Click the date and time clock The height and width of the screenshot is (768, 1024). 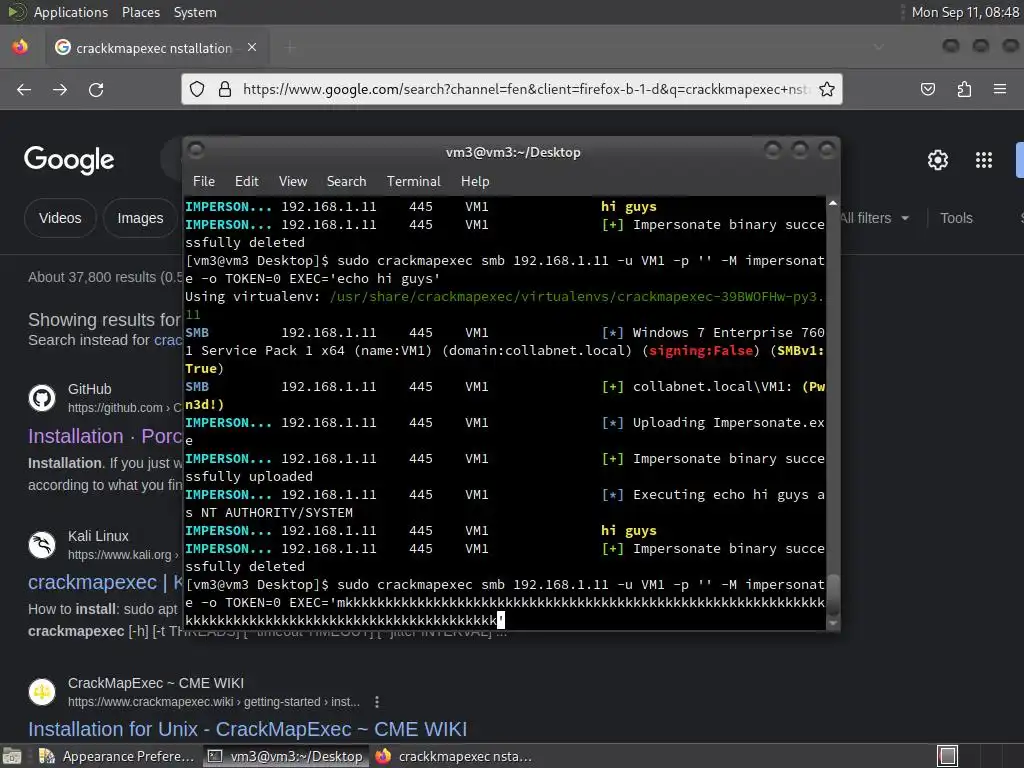point(965,12)
